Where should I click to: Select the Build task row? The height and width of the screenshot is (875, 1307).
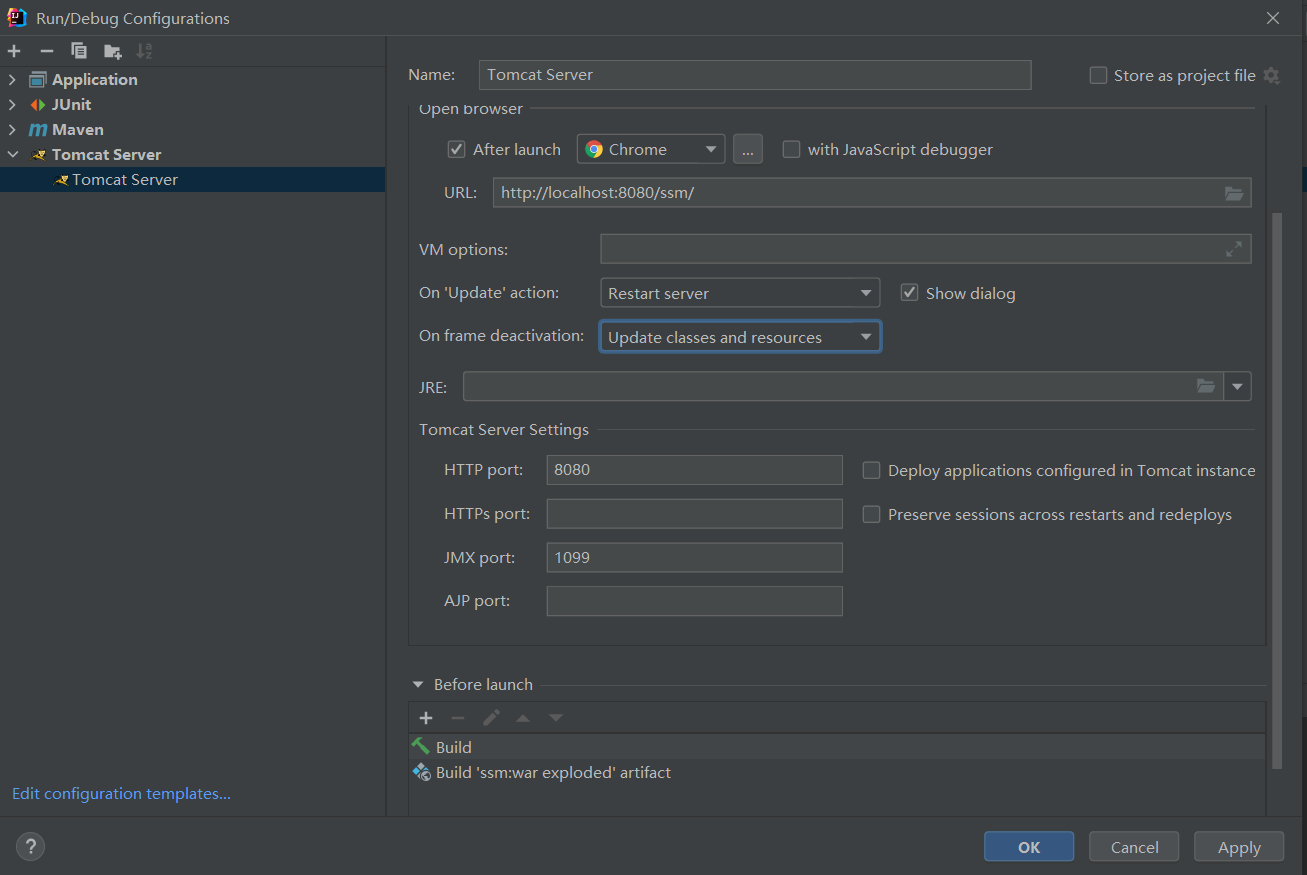tap(837, 747)
